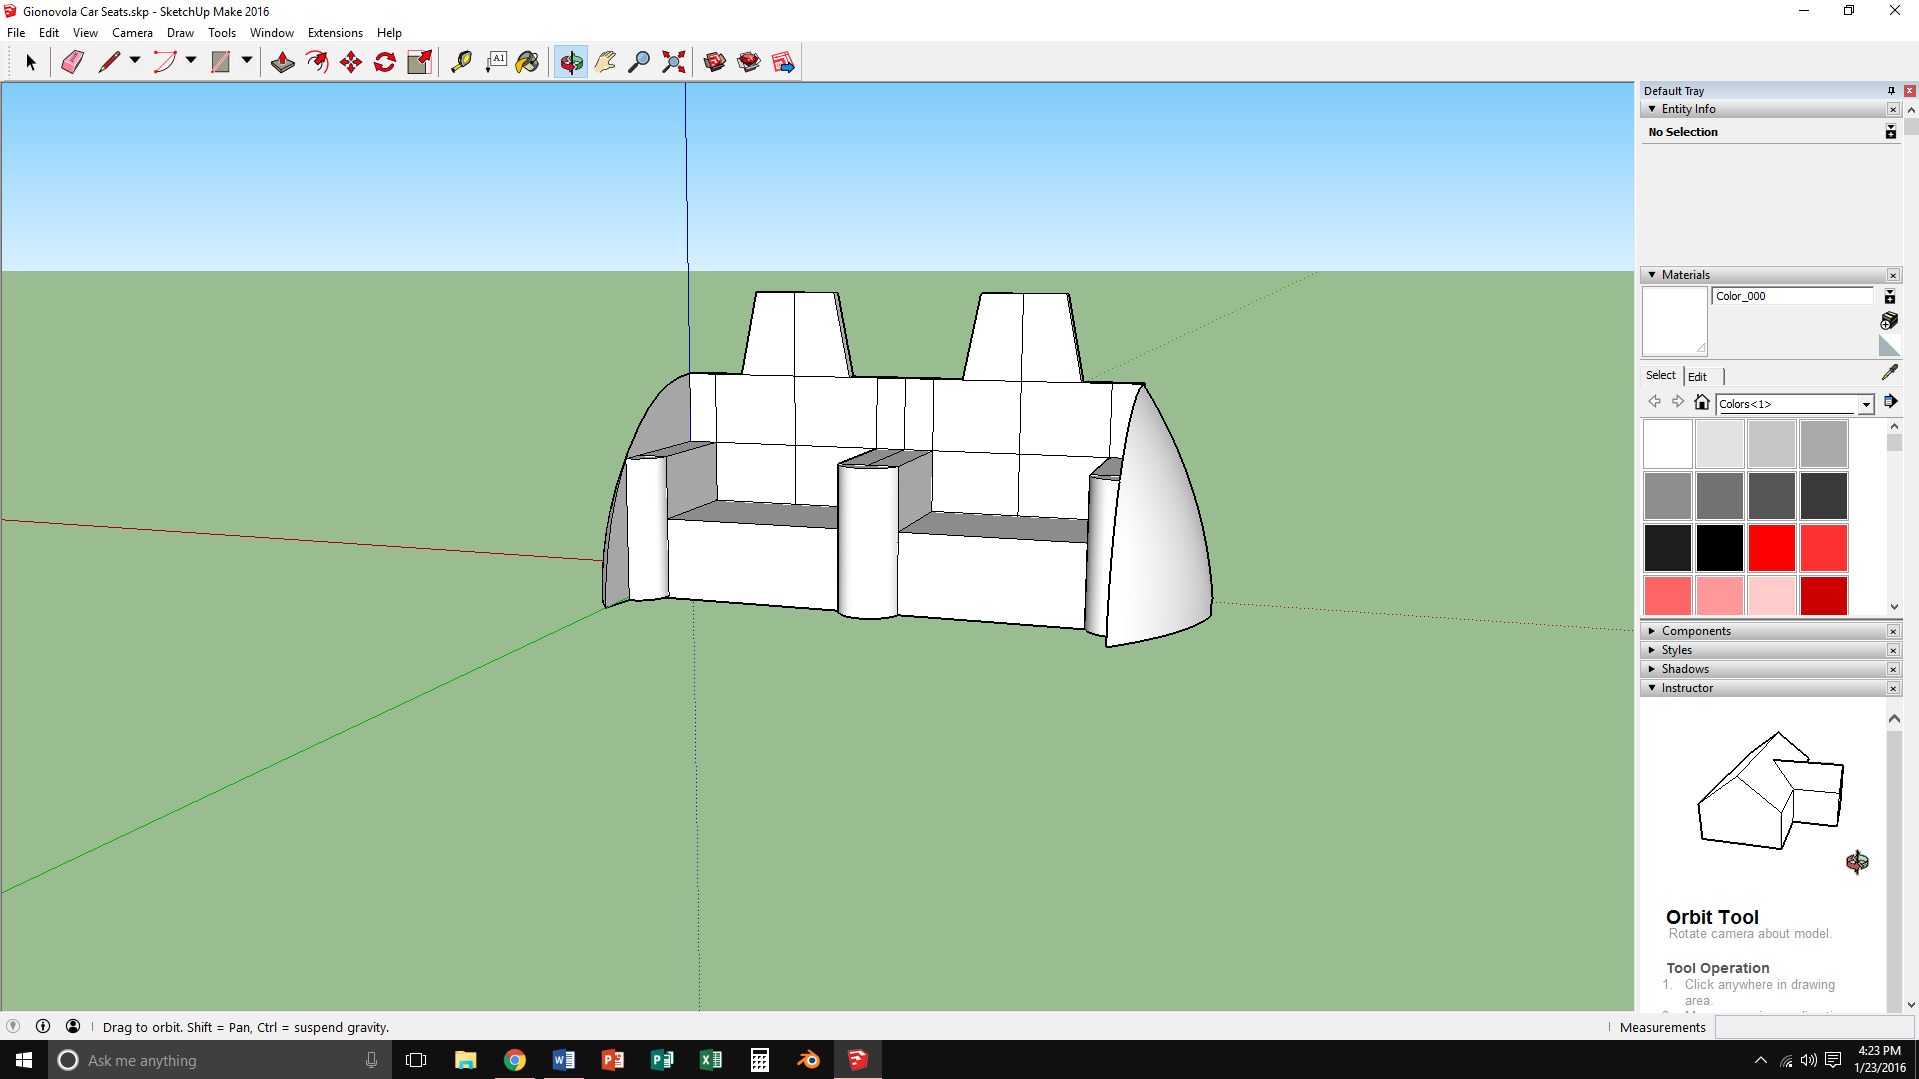Expand the Shadows panel
Viewport: 1919px width, 1079px height.
click(x=1684, y=669)
